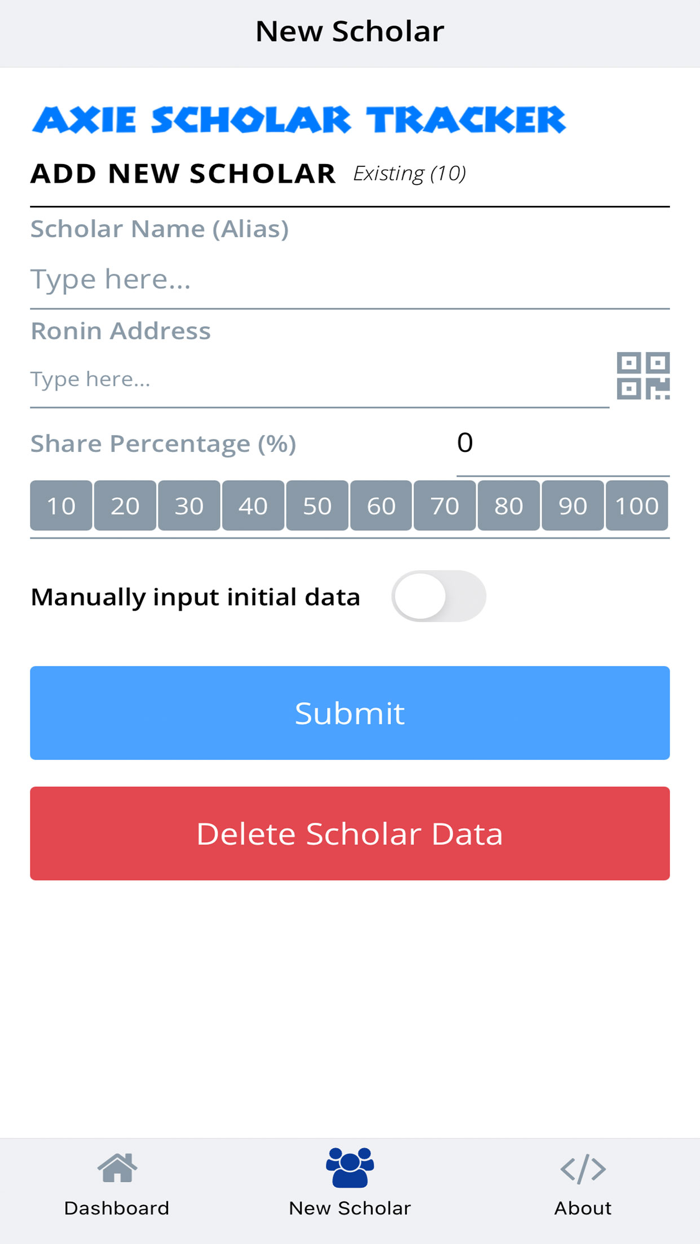The width and height of the screenshot is (700, 1244).
Task: Switch to the Dashboard tab
Action: coord(116,1187)
